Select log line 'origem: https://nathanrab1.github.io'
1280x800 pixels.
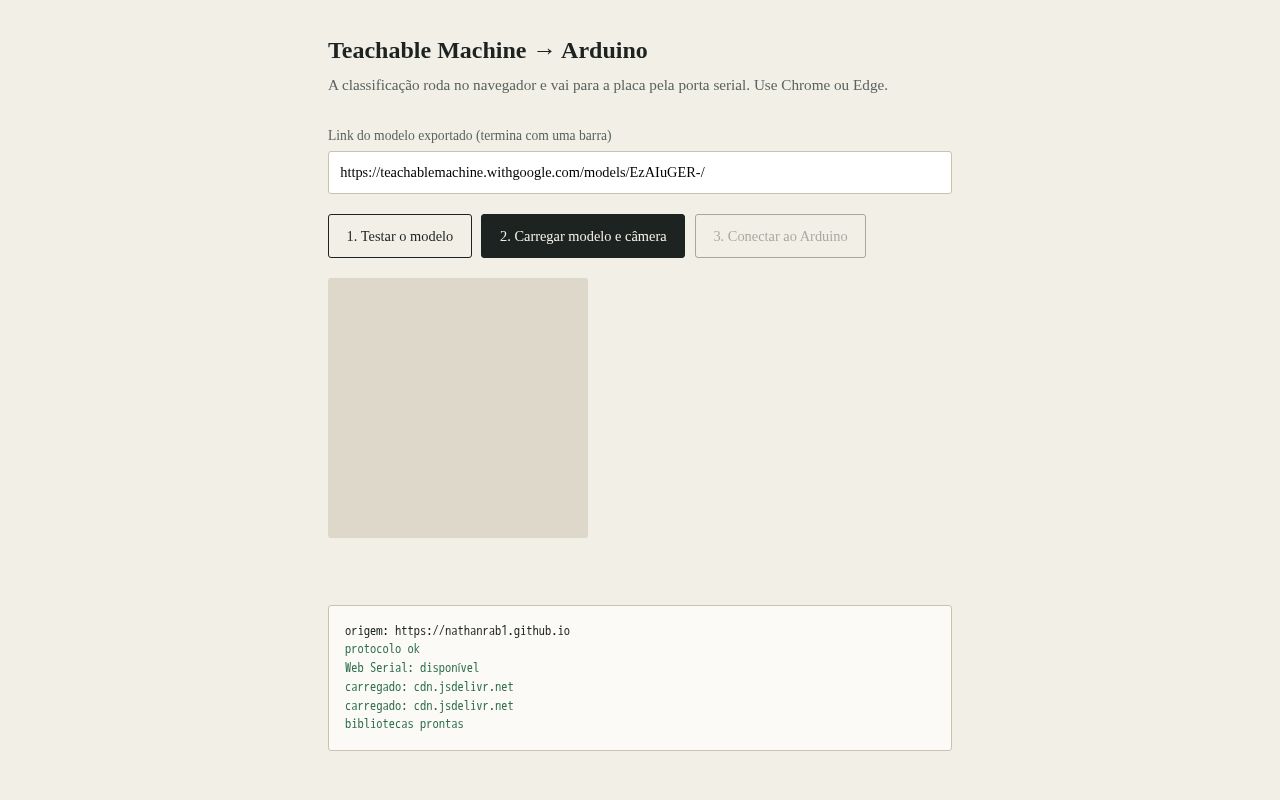coord(457,631)
